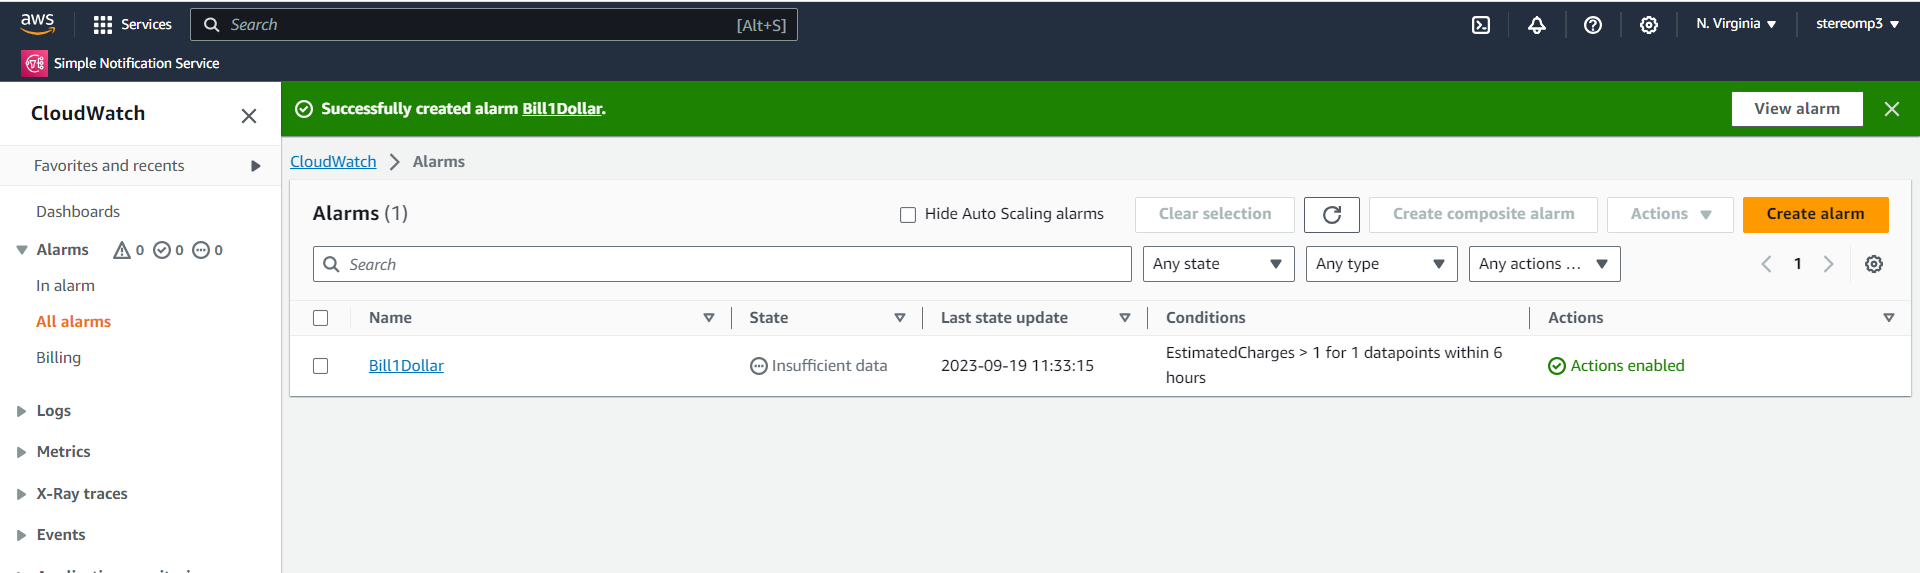
Task: Click the Alarms breadcrumb text
Action: [439, 162]
